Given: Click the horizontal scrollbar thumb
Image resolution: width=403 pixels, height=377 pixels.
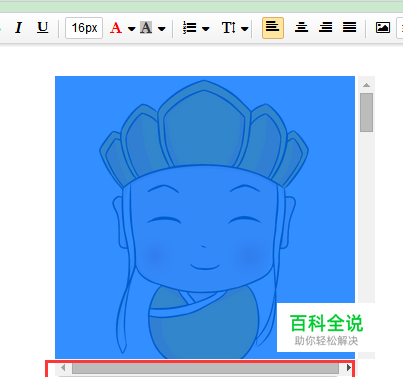Looking at the screenshot, I should coord(205,368).
